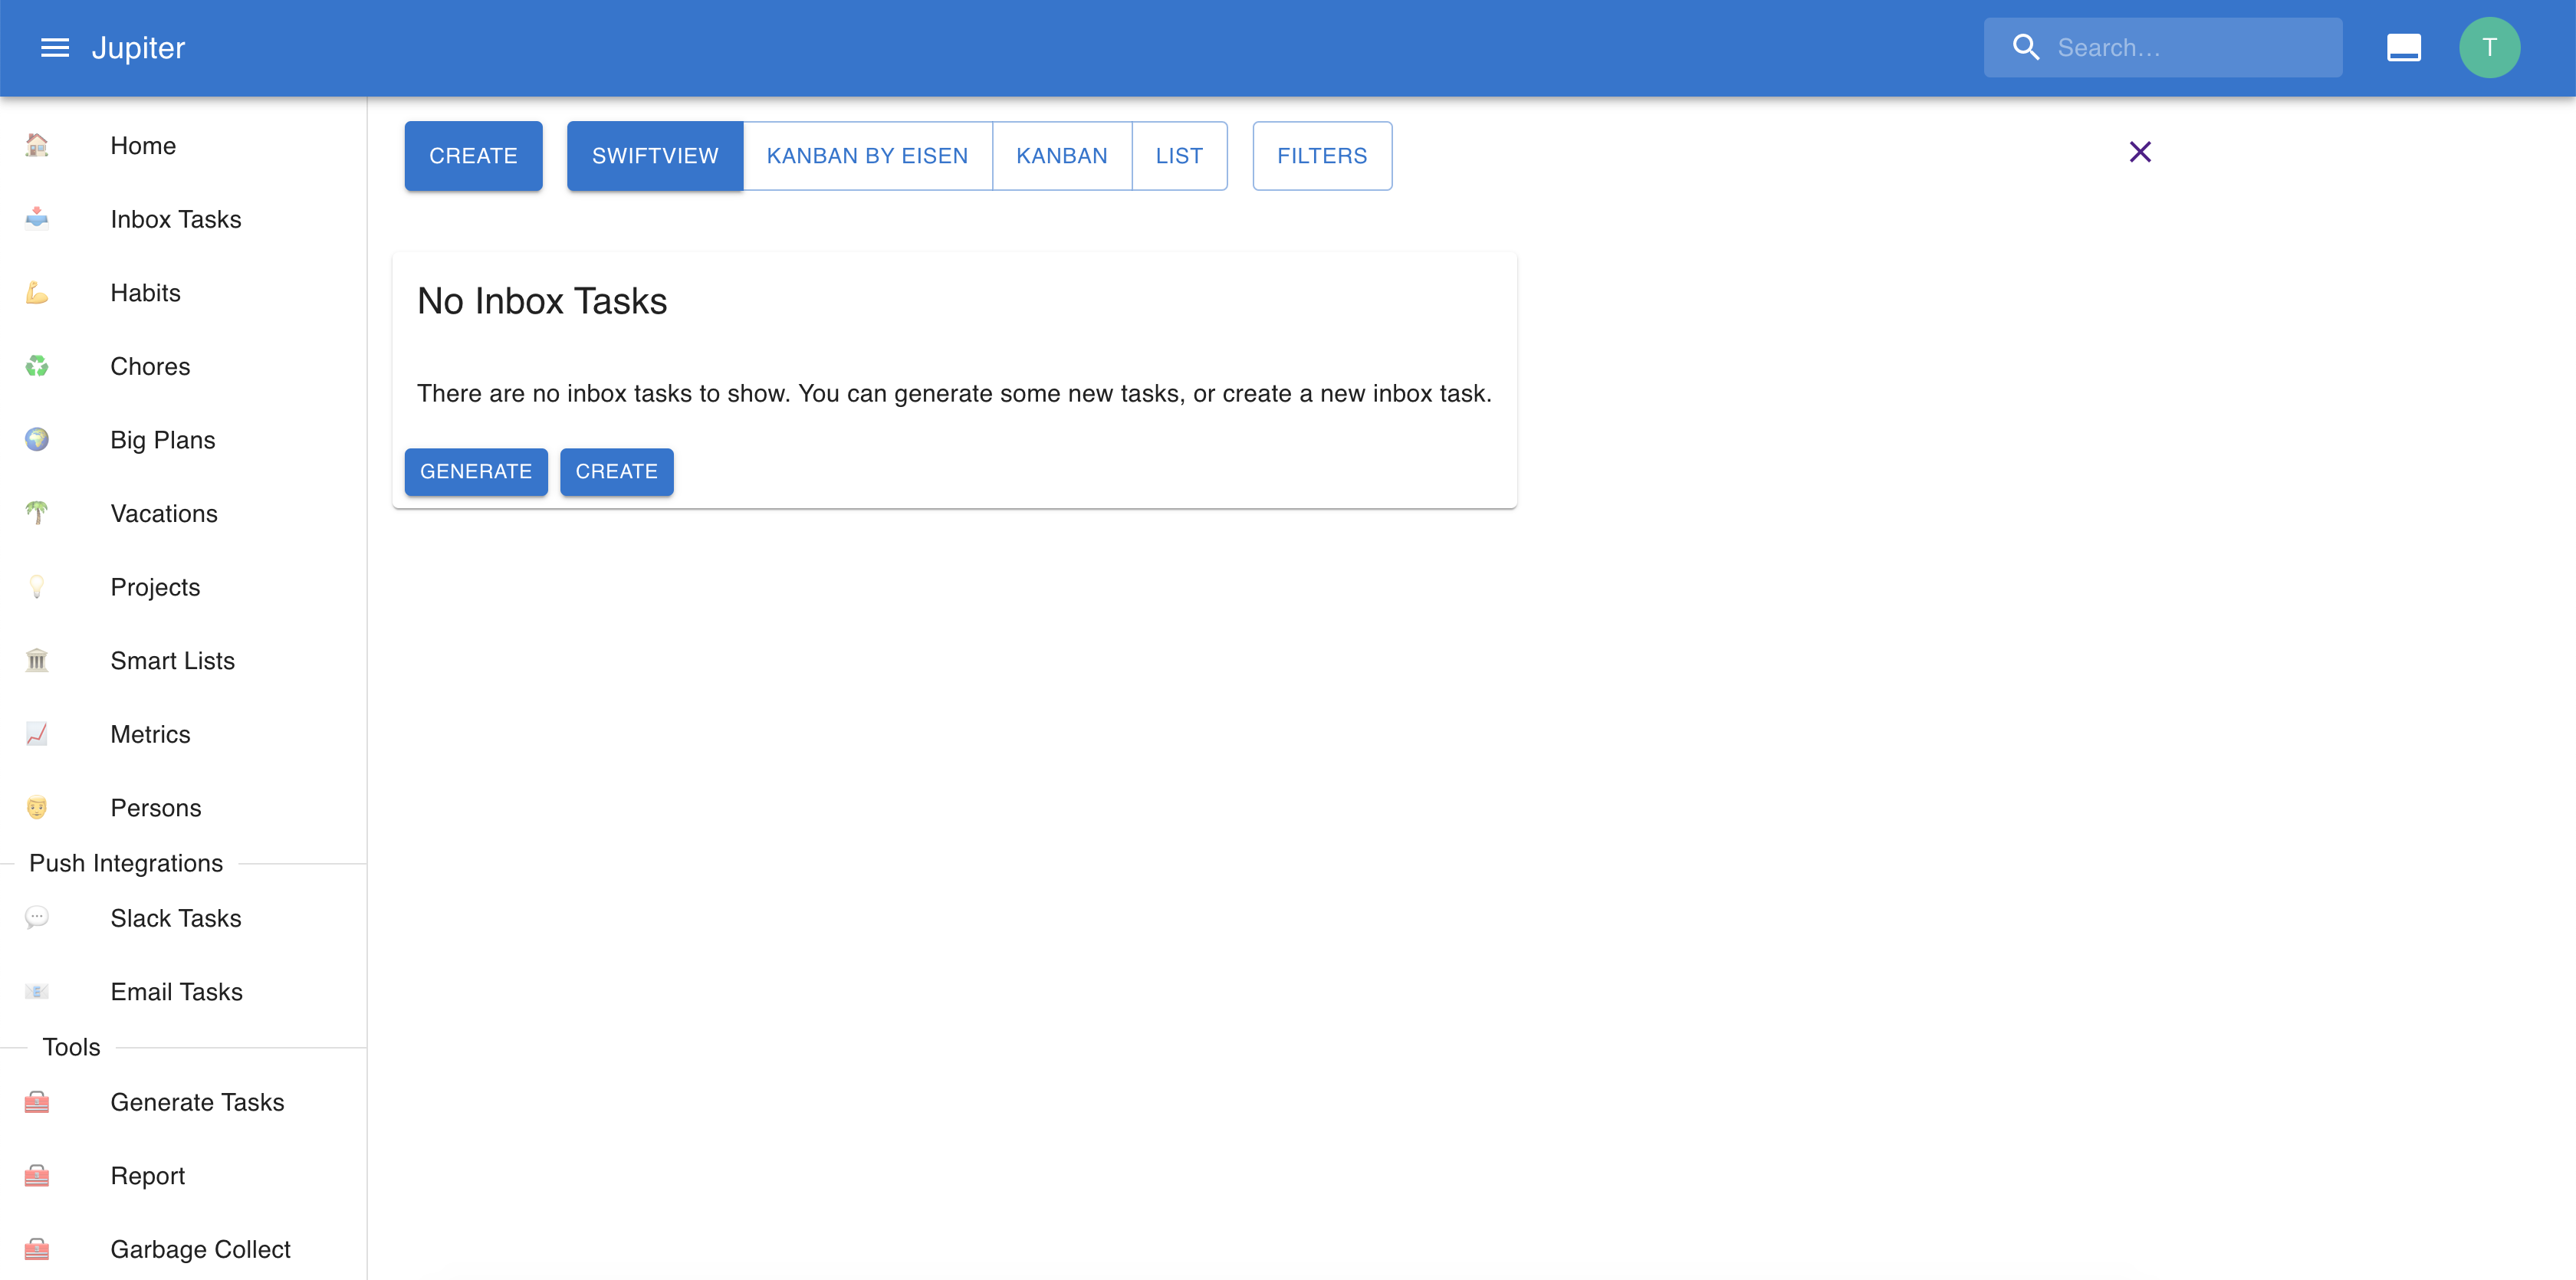Click the top Create button
2576x1280 pixels.
[x=473, y=156]
